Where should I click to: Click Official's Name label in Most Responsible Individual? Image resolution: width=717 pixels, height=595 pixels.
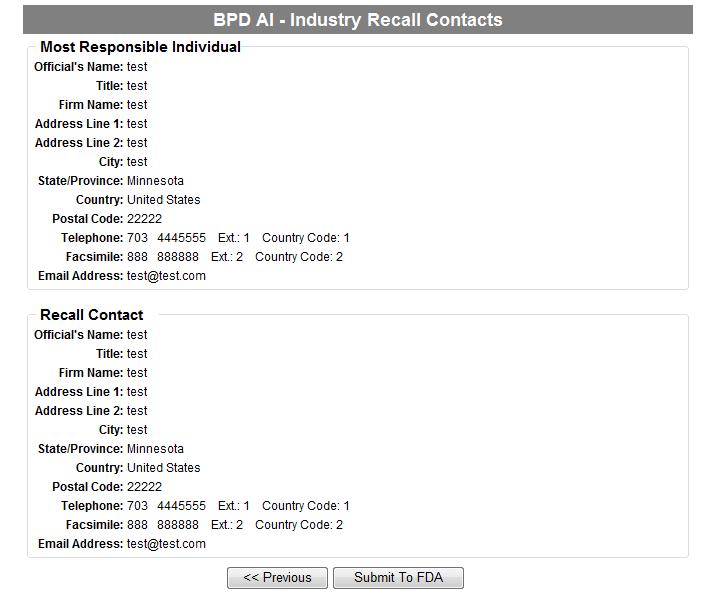click(78, 67)
